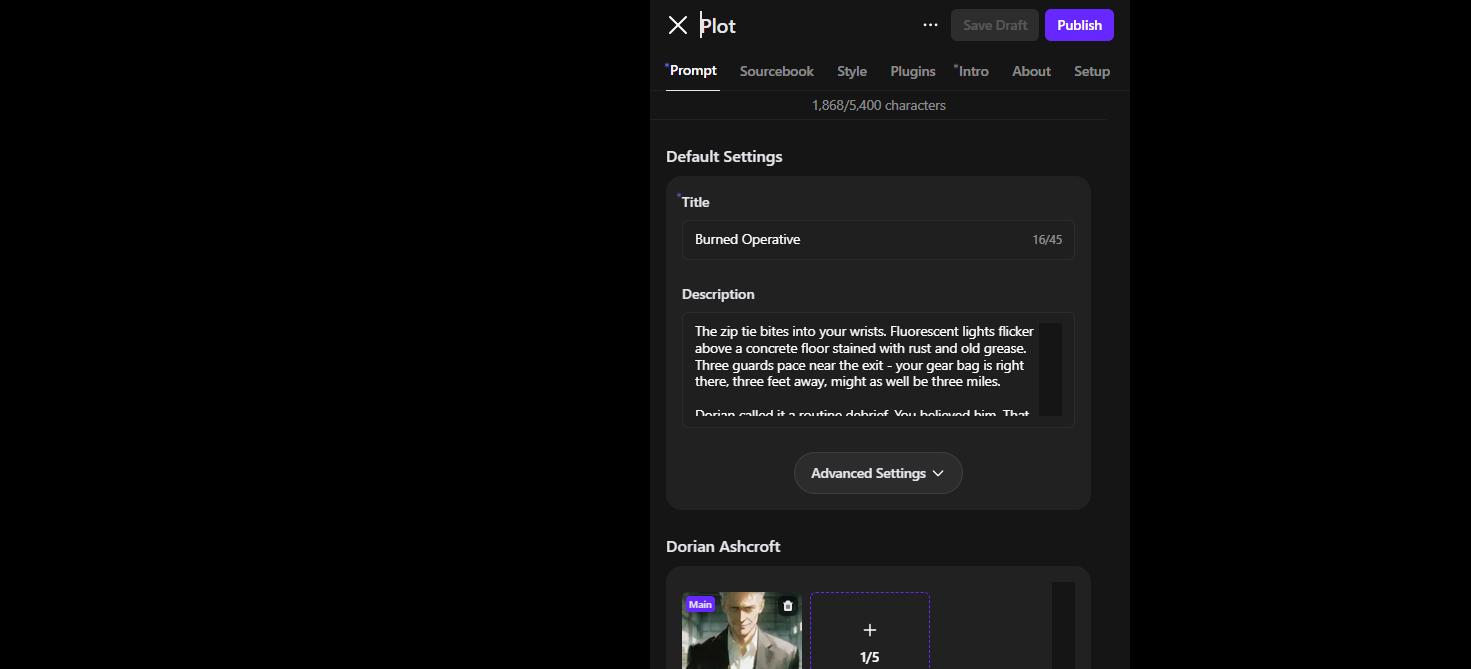
Task: Click the Description box scrollbar
Action: tap(1050, 369)
